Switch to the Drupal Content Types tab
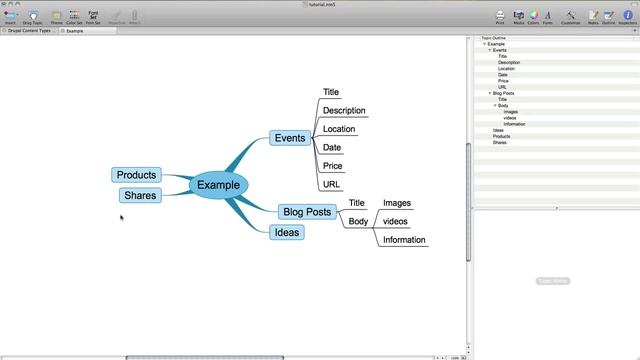Viewport: 640px width, 360px height. point(29,31)
